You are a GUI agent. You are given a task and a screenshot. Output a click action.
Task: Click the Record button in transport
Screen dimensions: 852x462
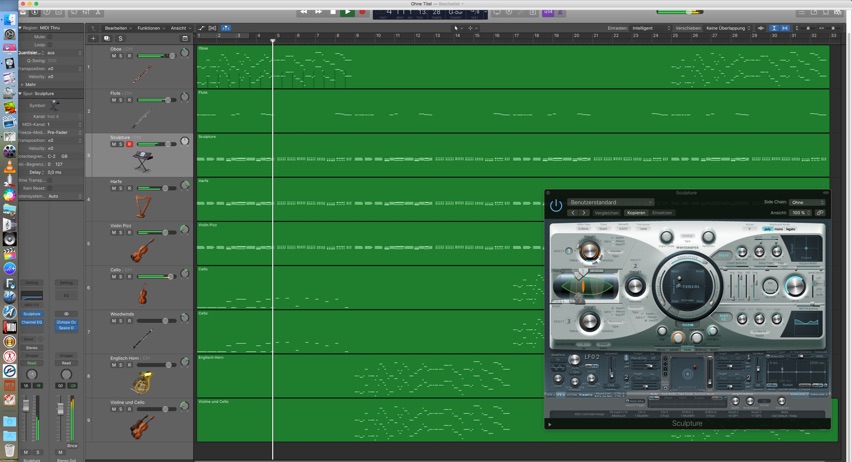[362, 12]
